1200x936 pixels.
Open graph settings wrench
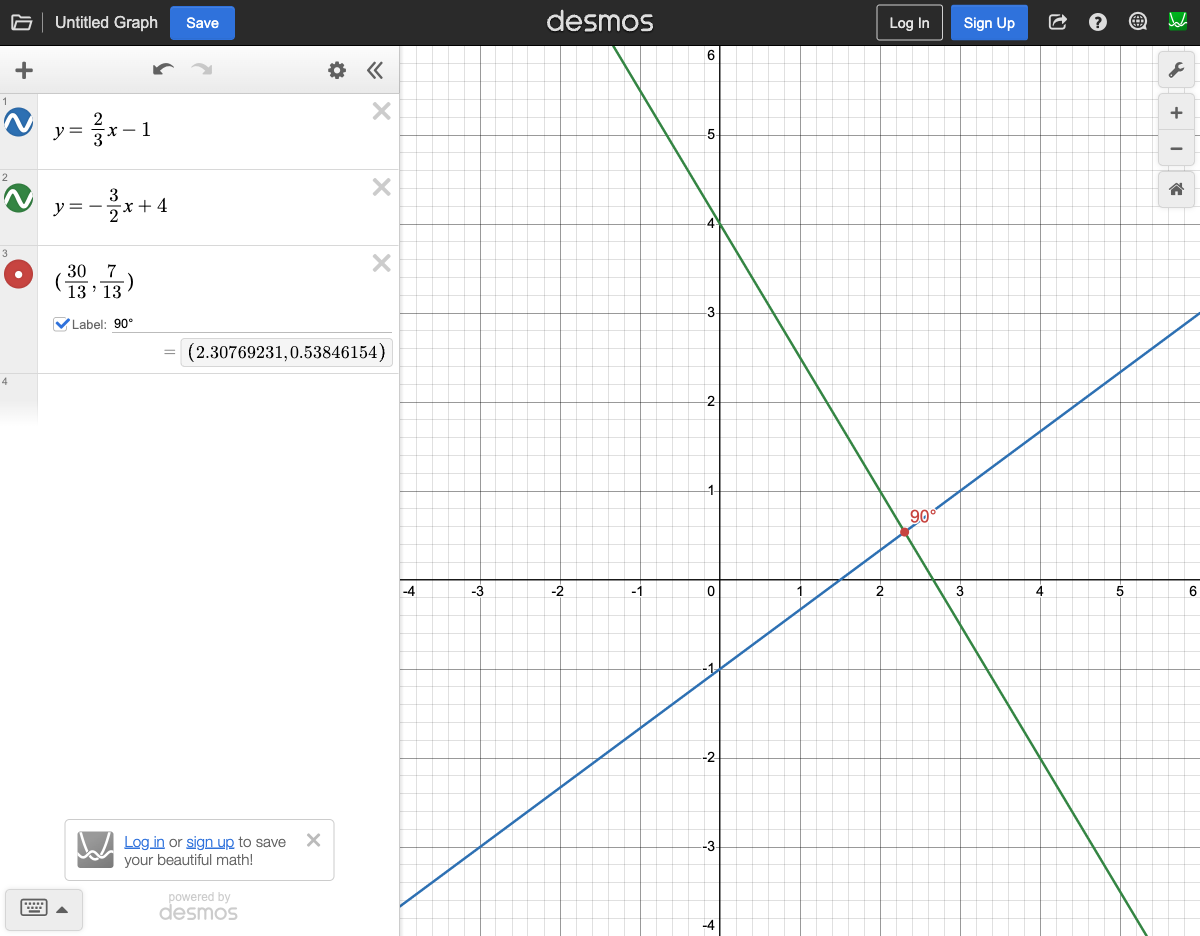[x=1177, y=70]
